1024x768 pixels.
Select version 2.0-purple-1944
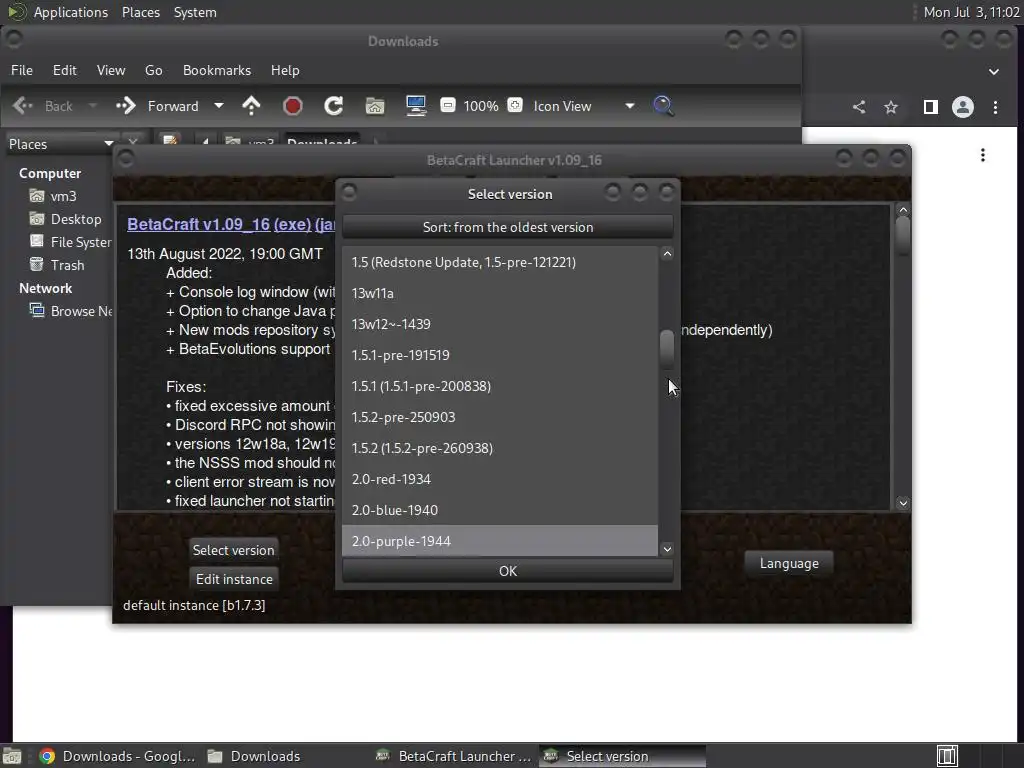pyautogui.click(x=500, y=541)
